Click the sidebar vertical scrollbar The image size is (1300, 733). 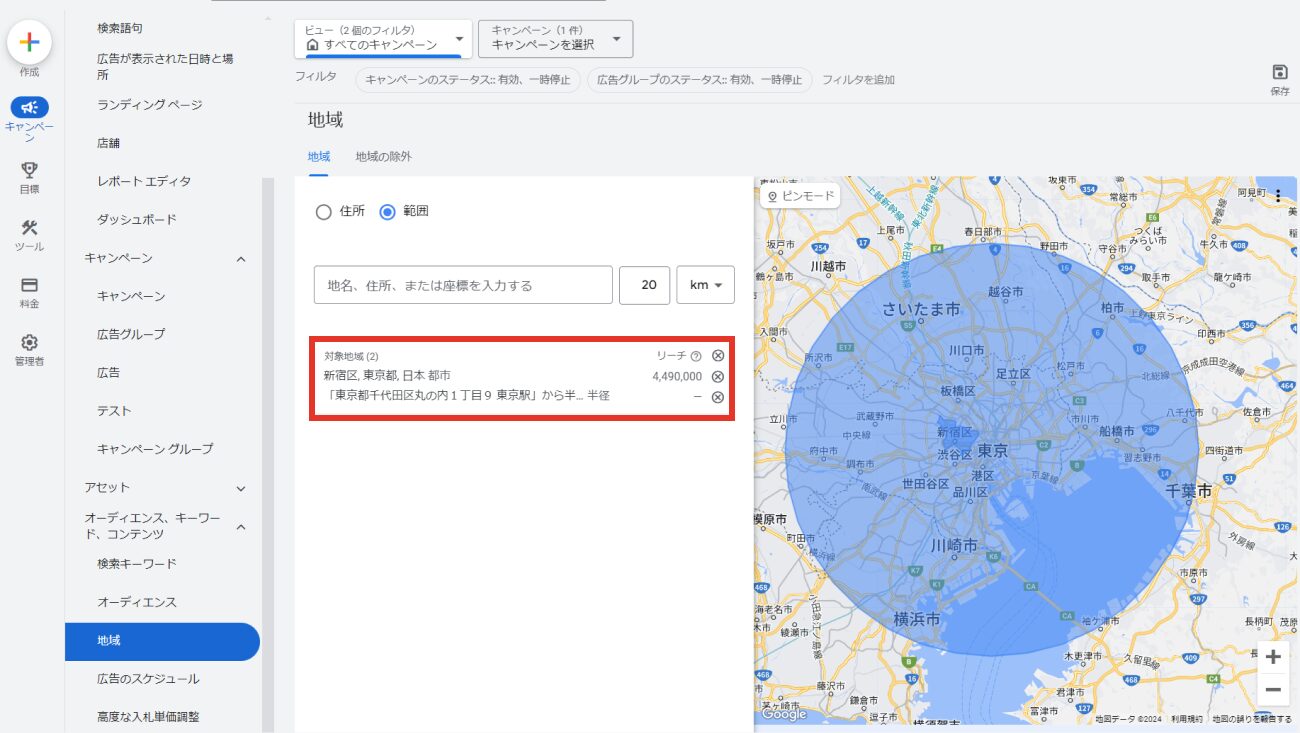pyautogui.click(x=267, y=455)
